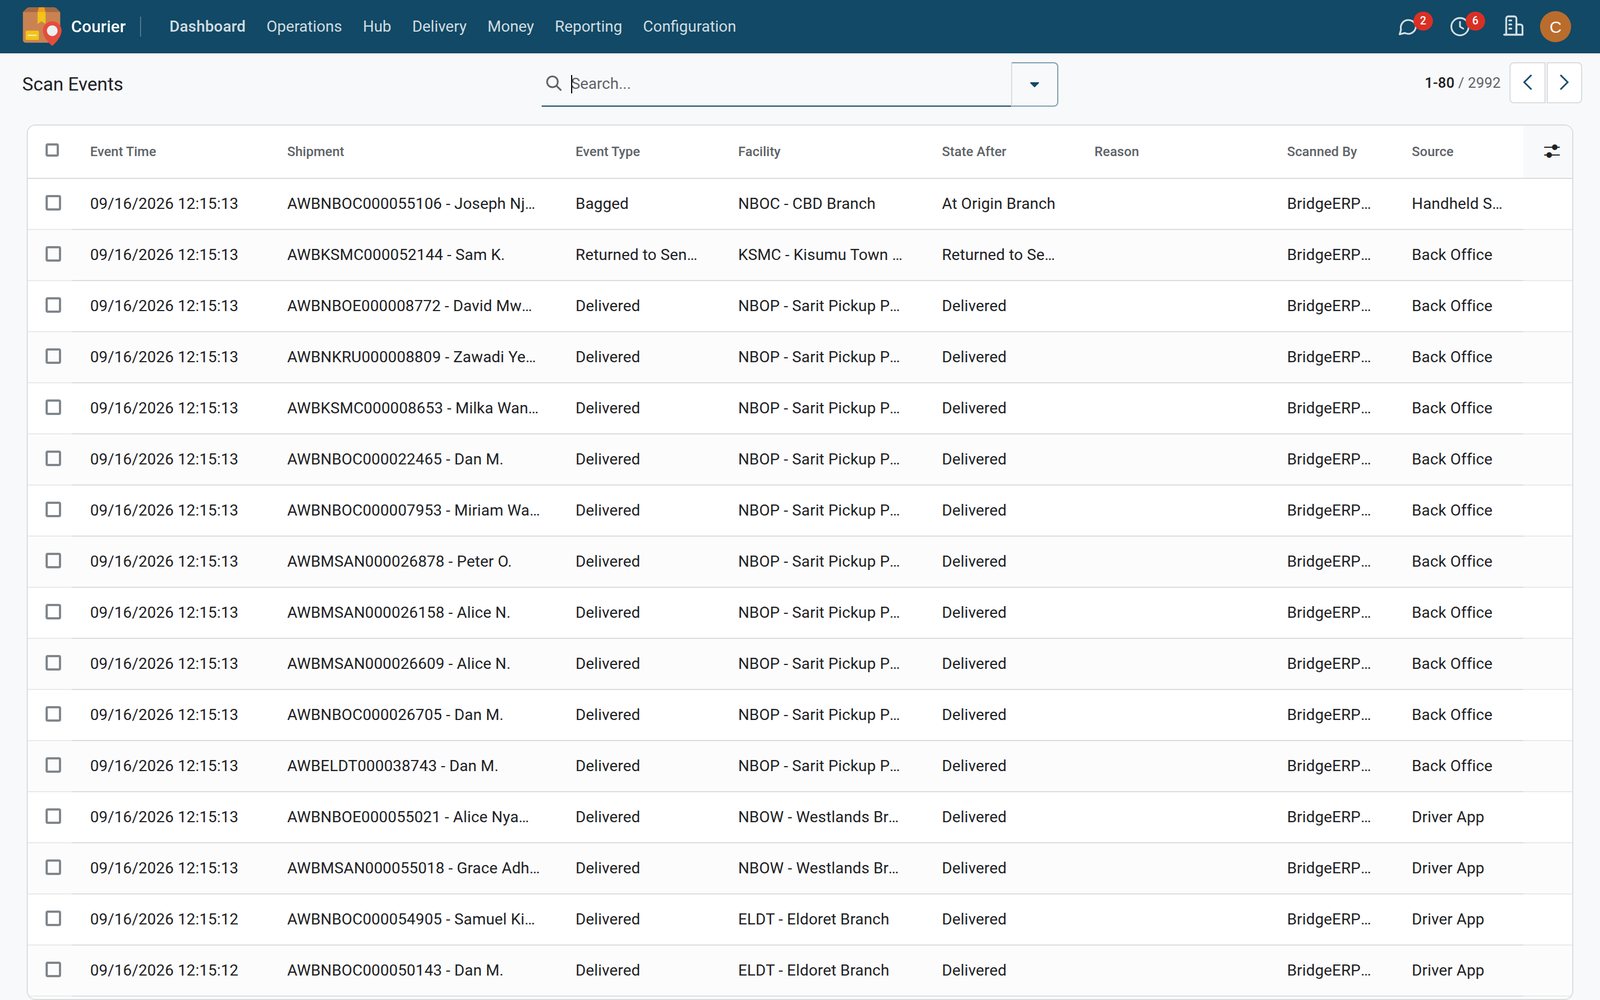Open the Delivery menu
1600x1000 pixels.
click(x=439, y=26)
